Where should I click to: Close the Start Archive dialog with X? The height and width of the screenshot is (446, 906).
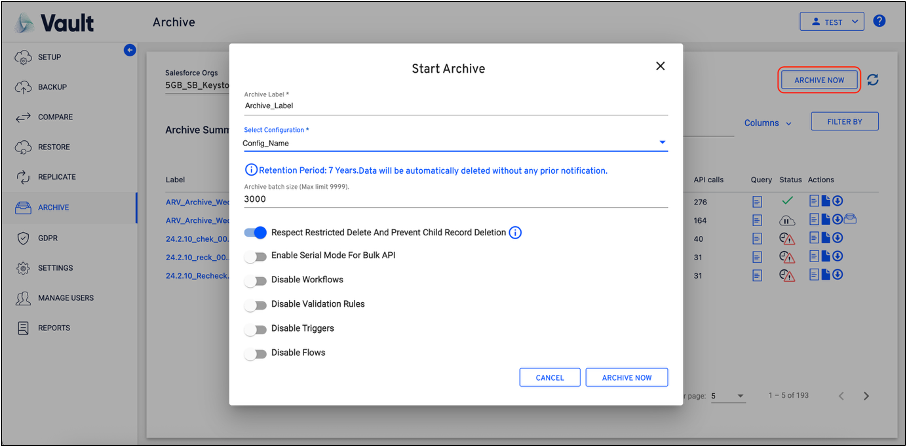[660, 66]
